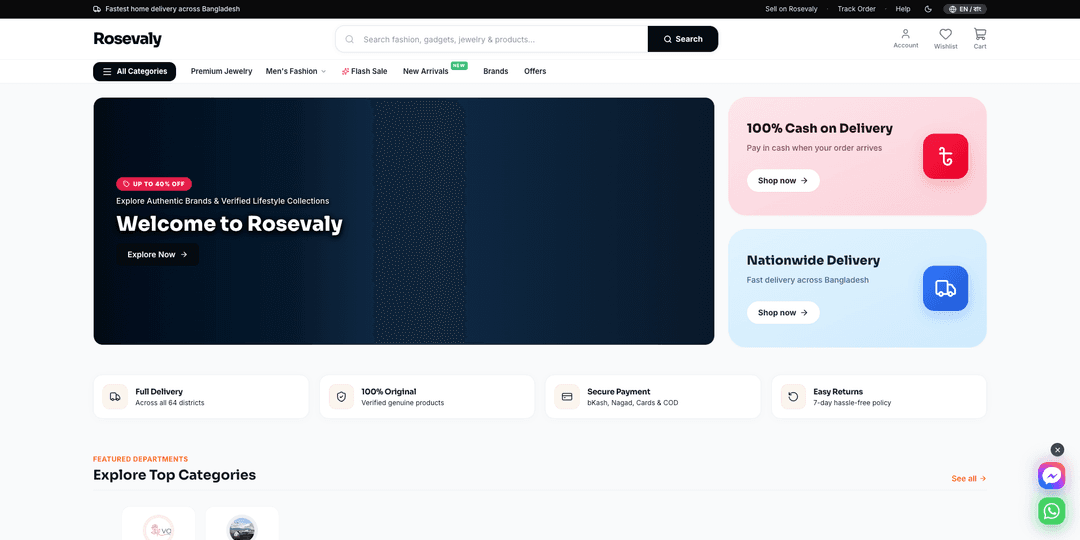
Task: Open the WhatsApp chat button
Action: click(1051, 511)
